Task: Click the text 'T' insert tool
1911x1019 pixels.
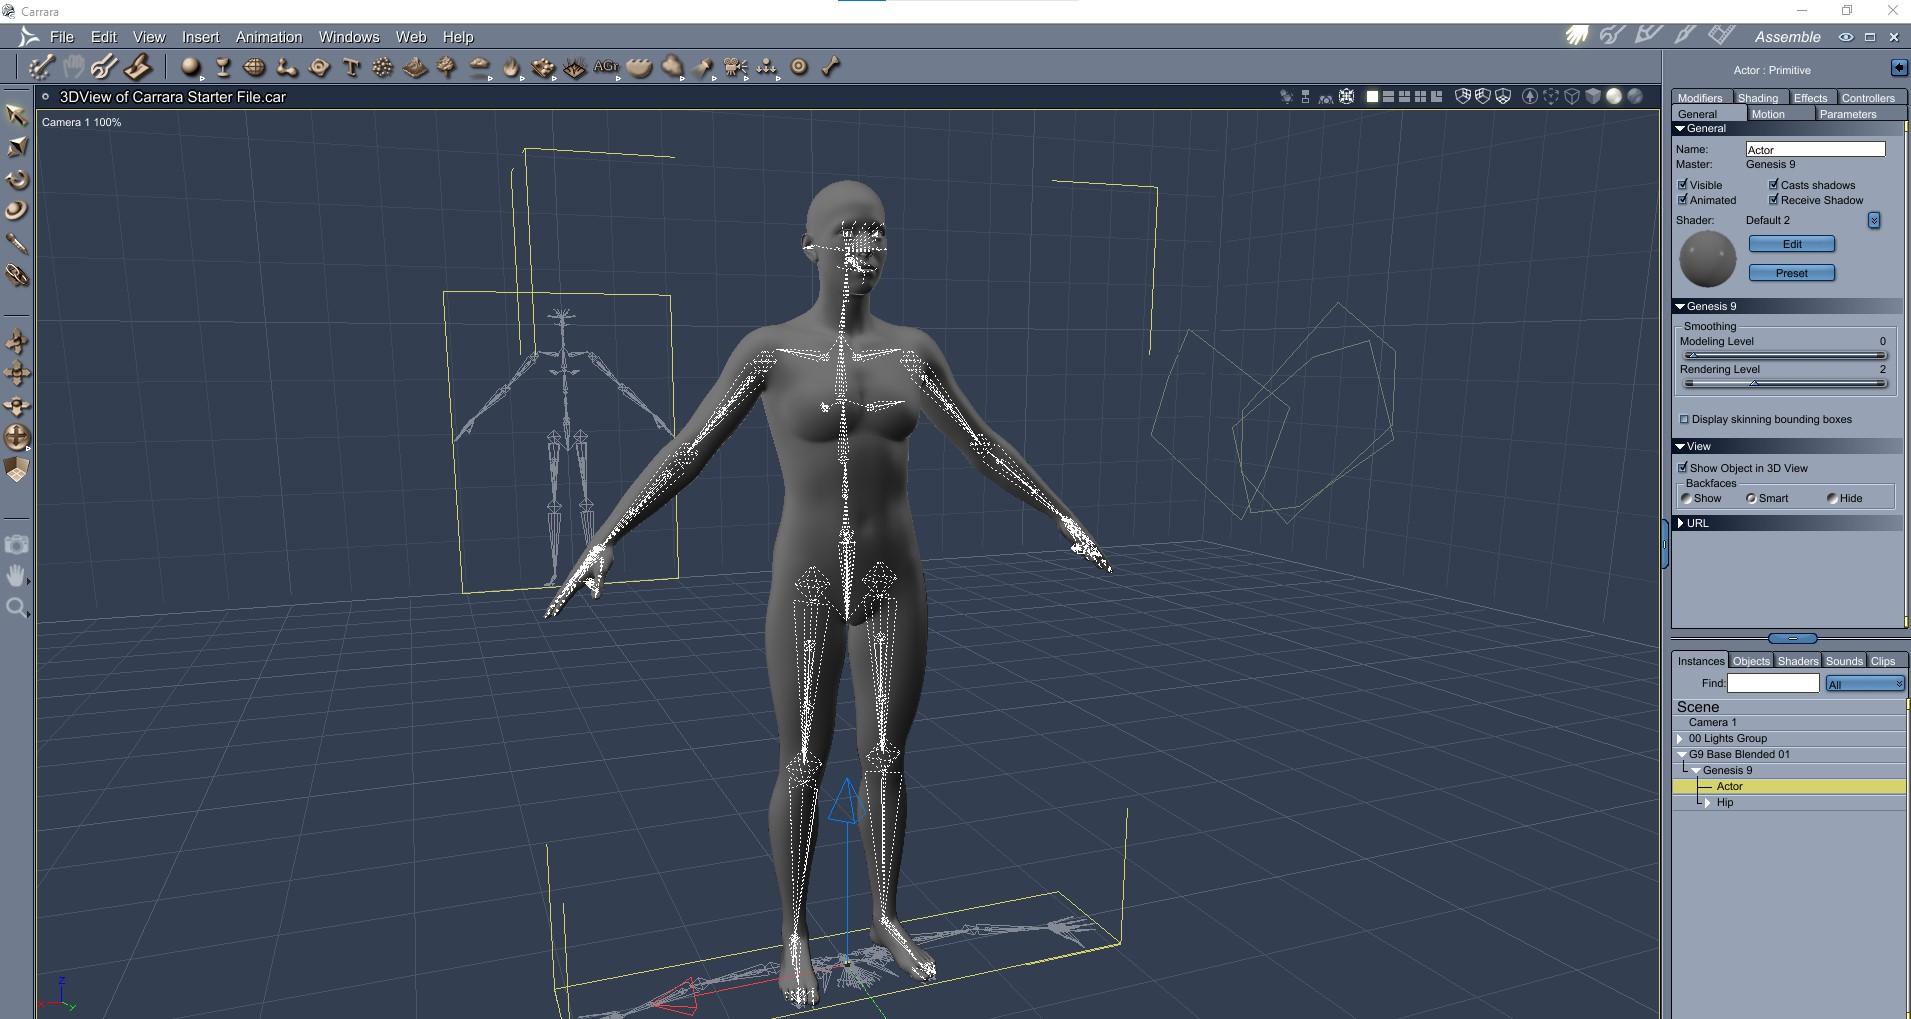Action: 351,67
